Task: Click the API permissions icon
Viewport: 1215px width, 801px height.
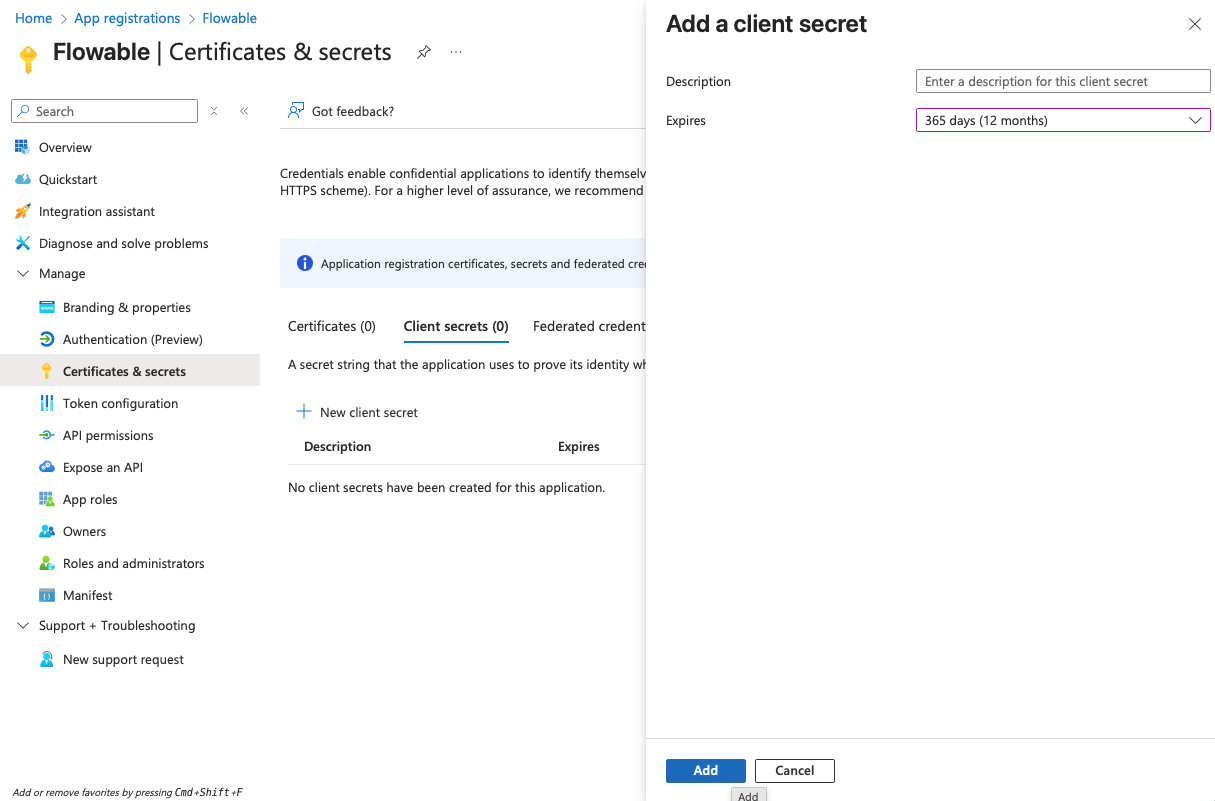Action: 46,435
